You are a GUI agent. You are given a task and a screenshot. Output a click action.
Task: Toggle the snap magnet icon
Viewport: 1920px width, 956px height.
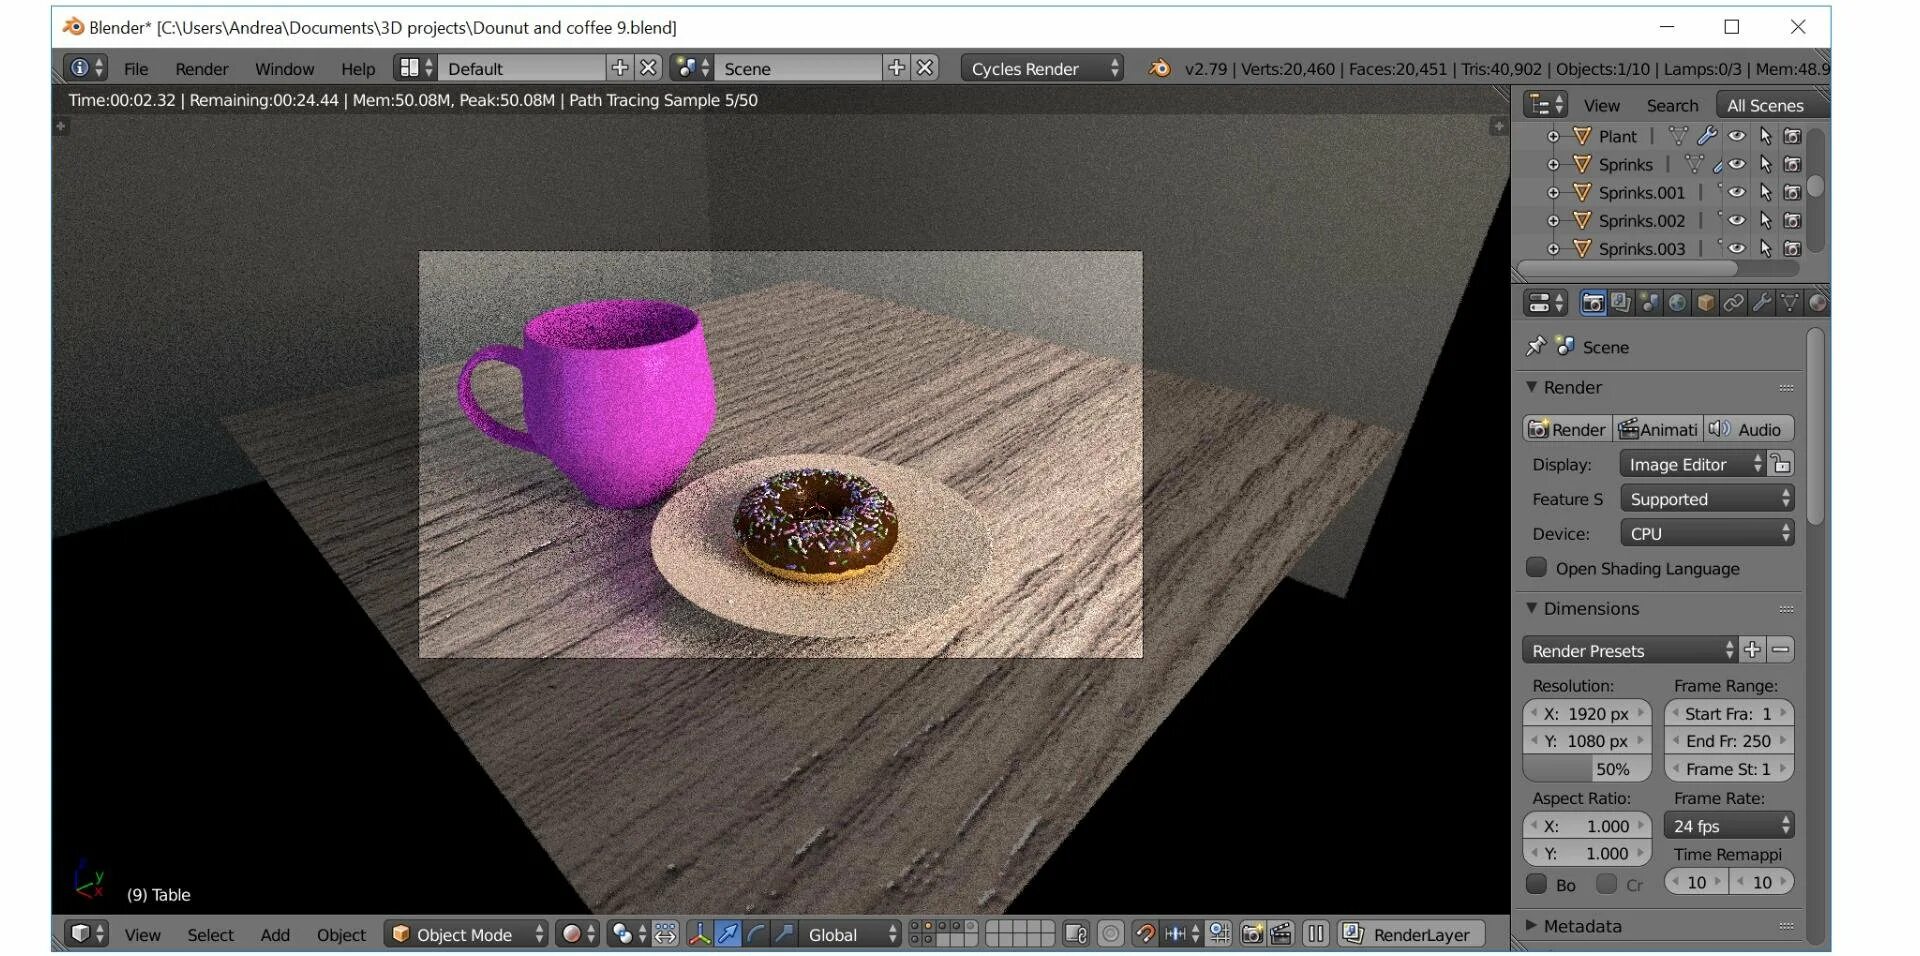(1145, 934)
